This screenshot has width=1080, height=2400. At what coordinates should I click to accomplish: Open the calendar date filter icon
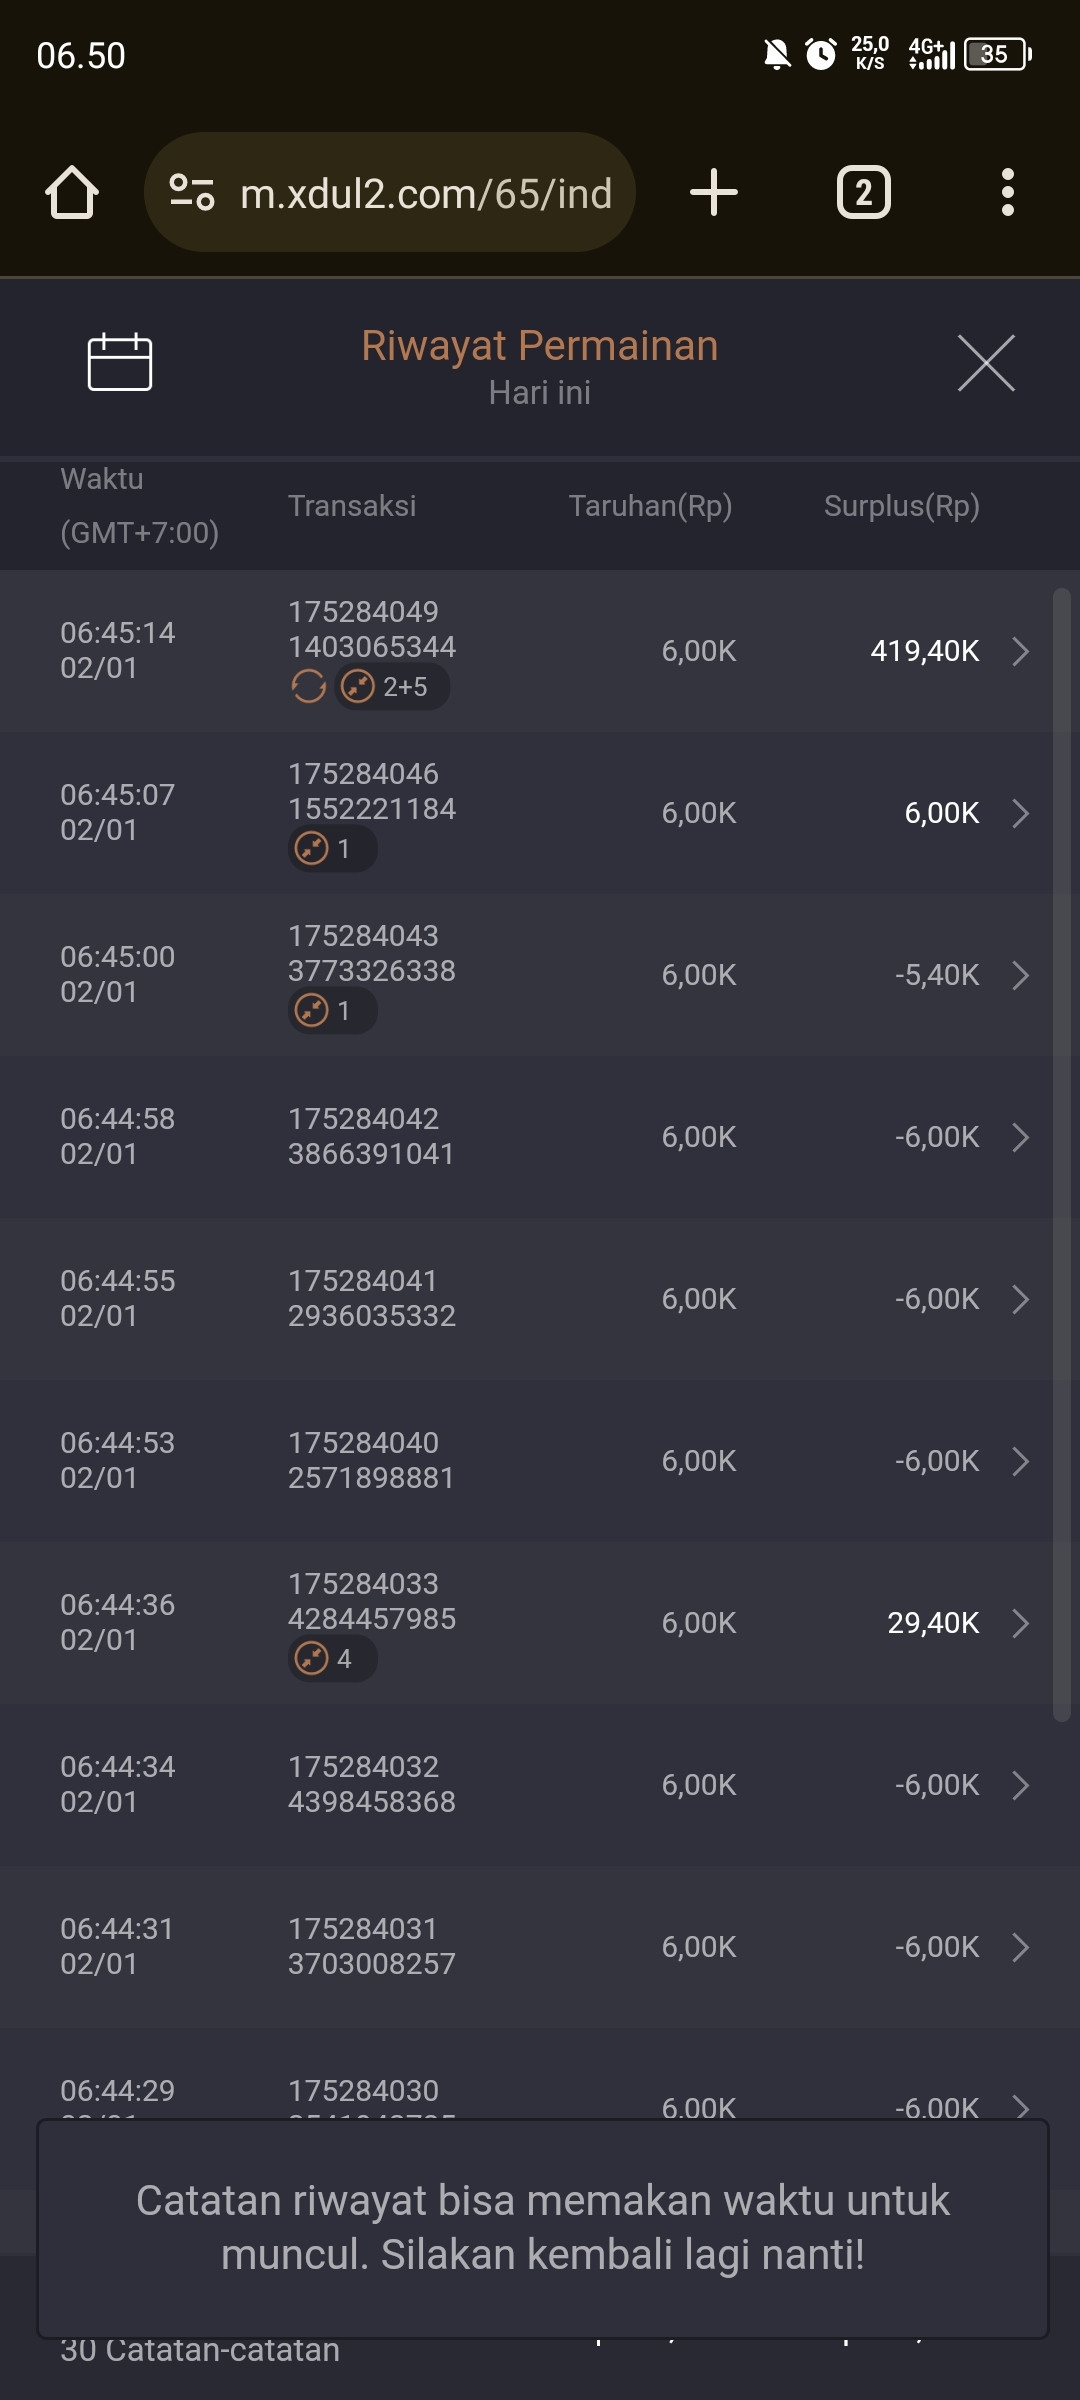coord(120,362)
